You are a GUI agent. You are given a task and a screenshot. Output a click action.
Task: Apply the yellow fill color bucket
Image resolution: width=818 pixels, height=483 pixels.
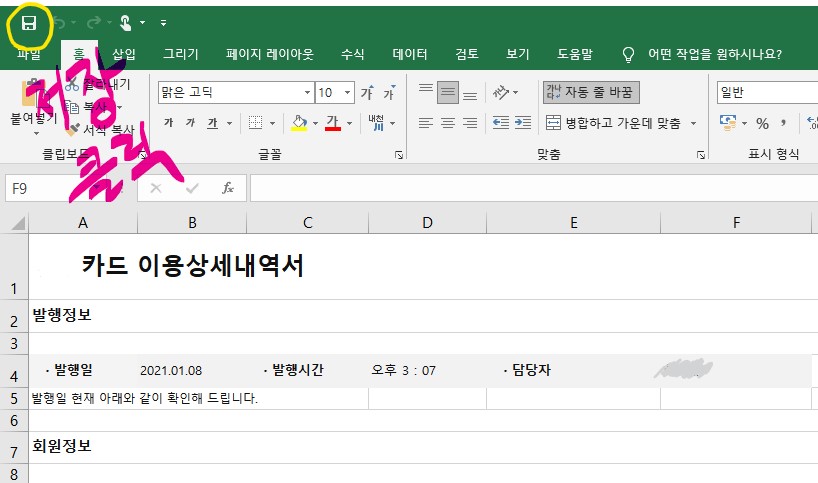[x=299, y=123]
